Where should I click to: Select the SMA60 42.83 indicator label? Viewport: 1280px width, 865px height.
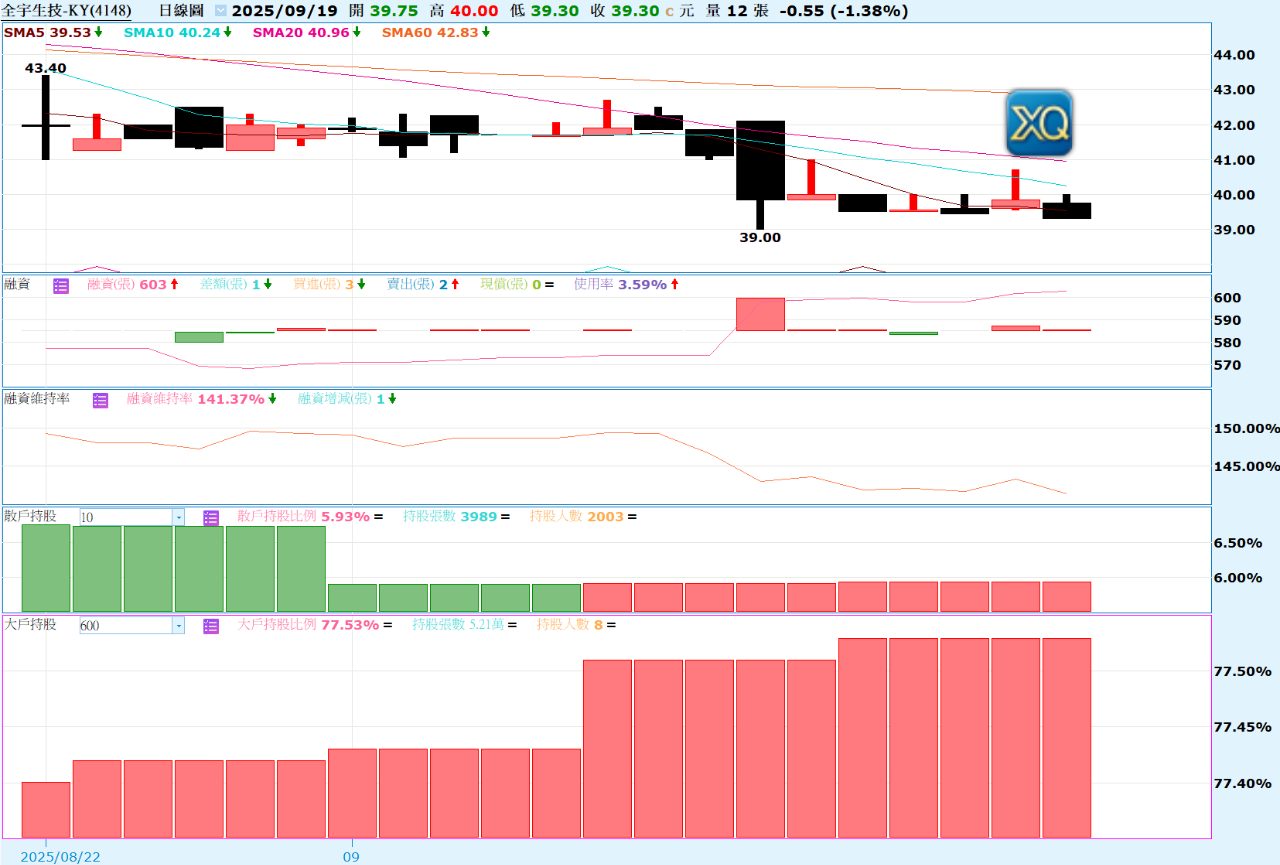coord(435,32)
